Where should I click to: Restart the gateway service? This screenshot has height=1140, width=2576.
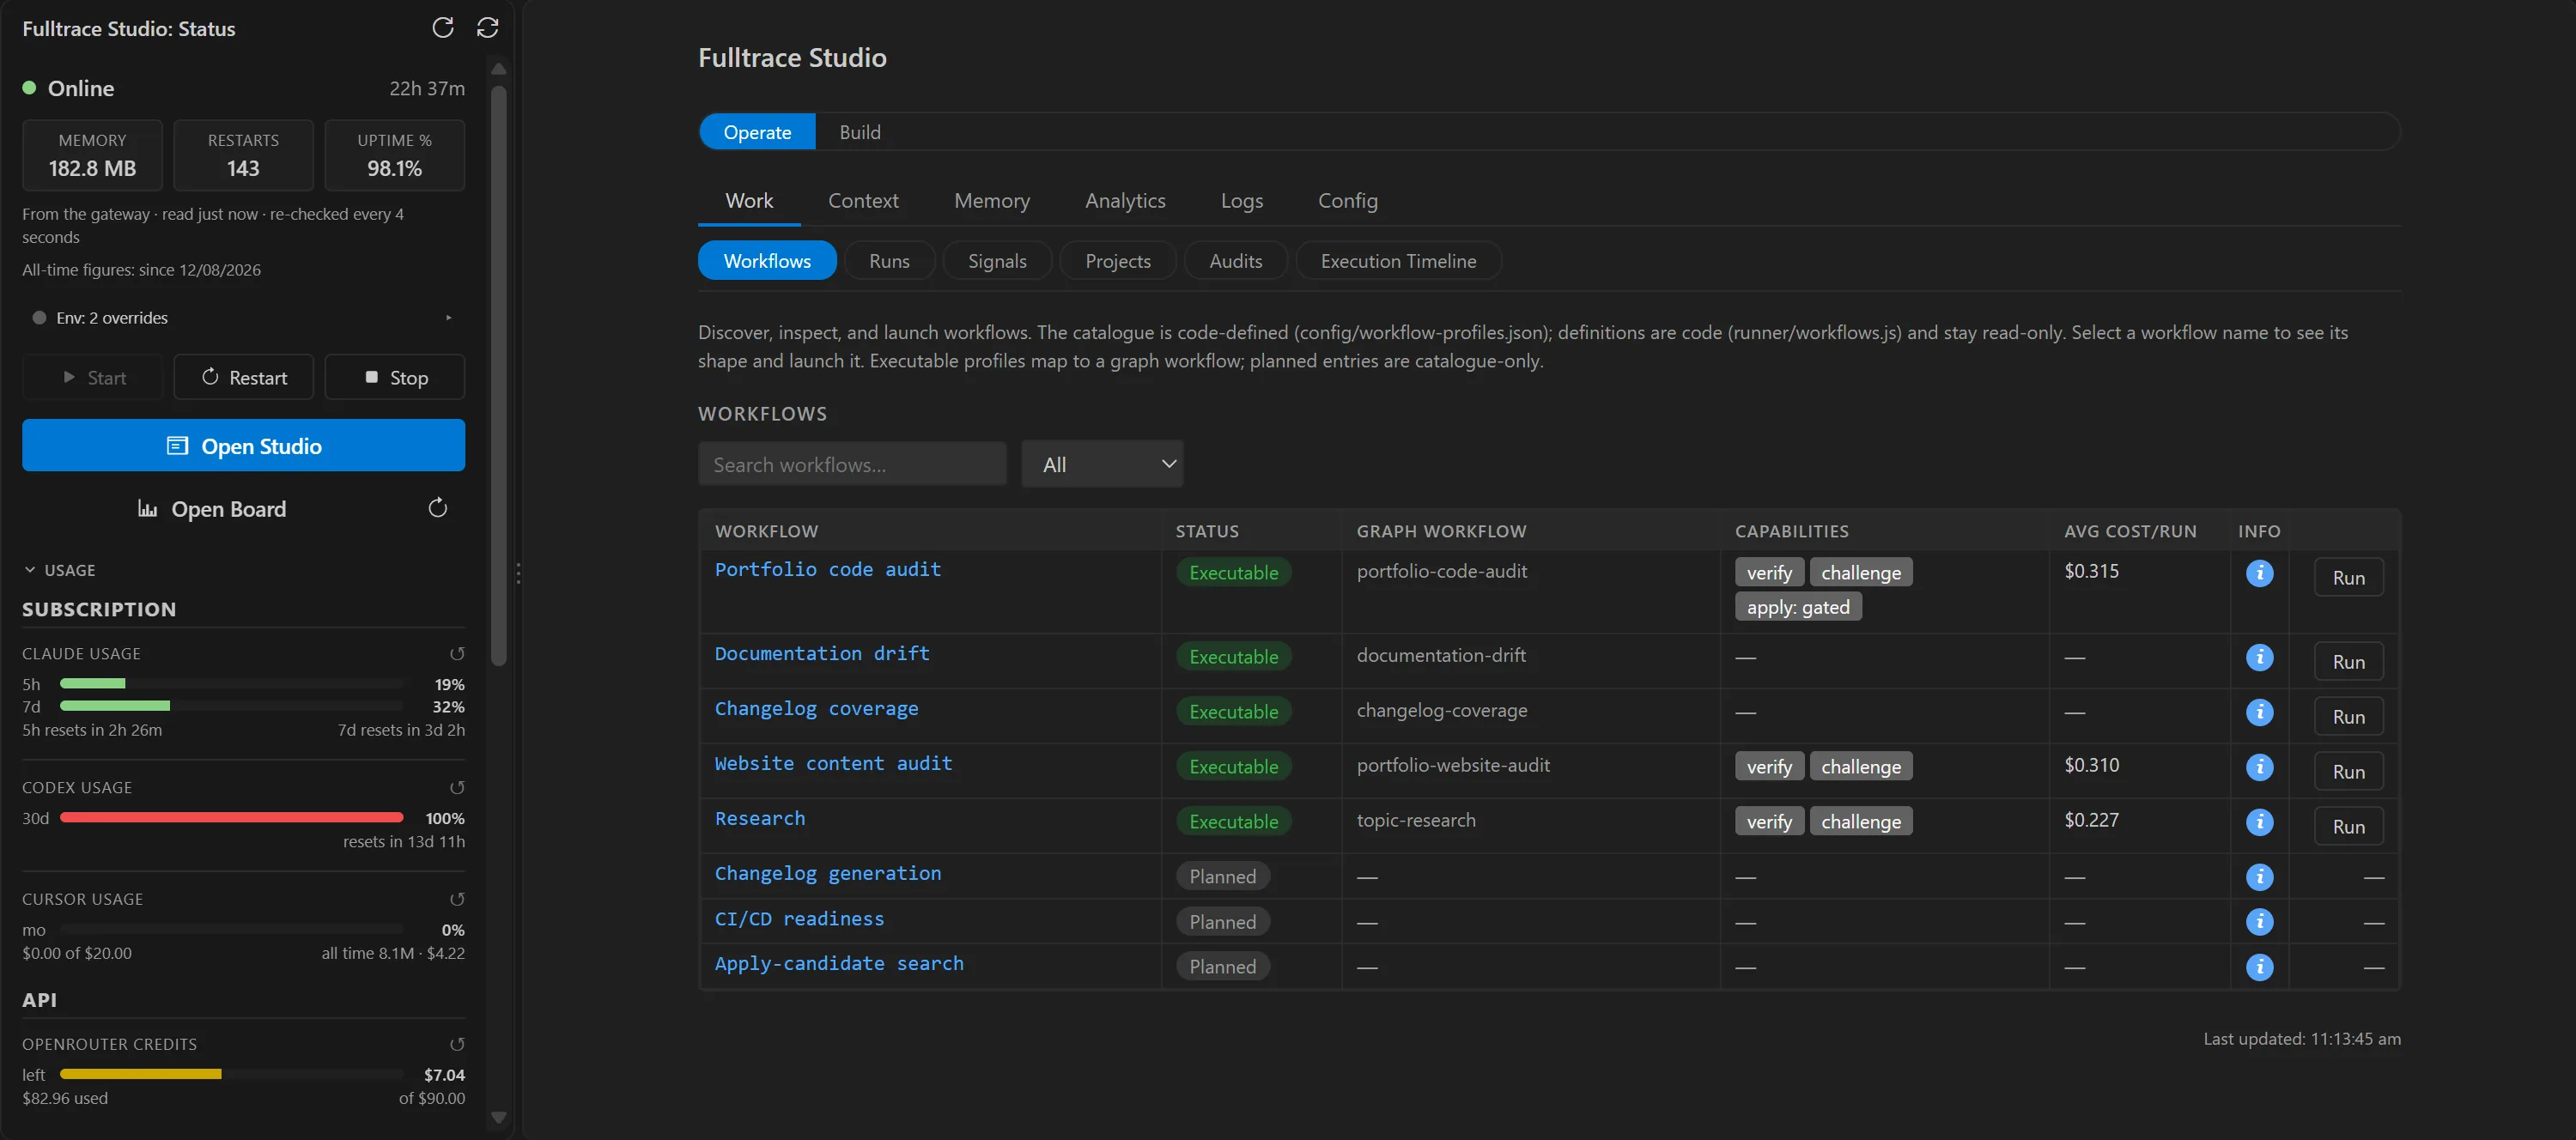pyautogui.click(x=243, y=377)
